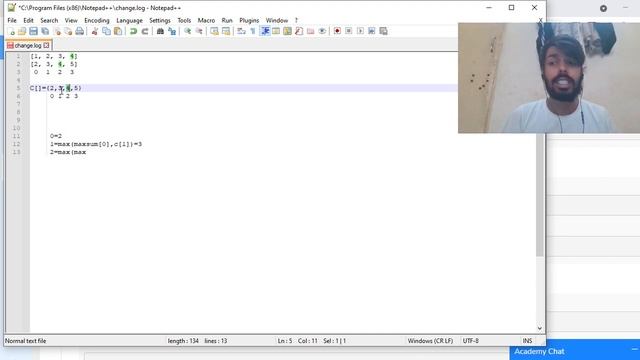Click the Windows (CR LF) status entry

click(430, 341)
